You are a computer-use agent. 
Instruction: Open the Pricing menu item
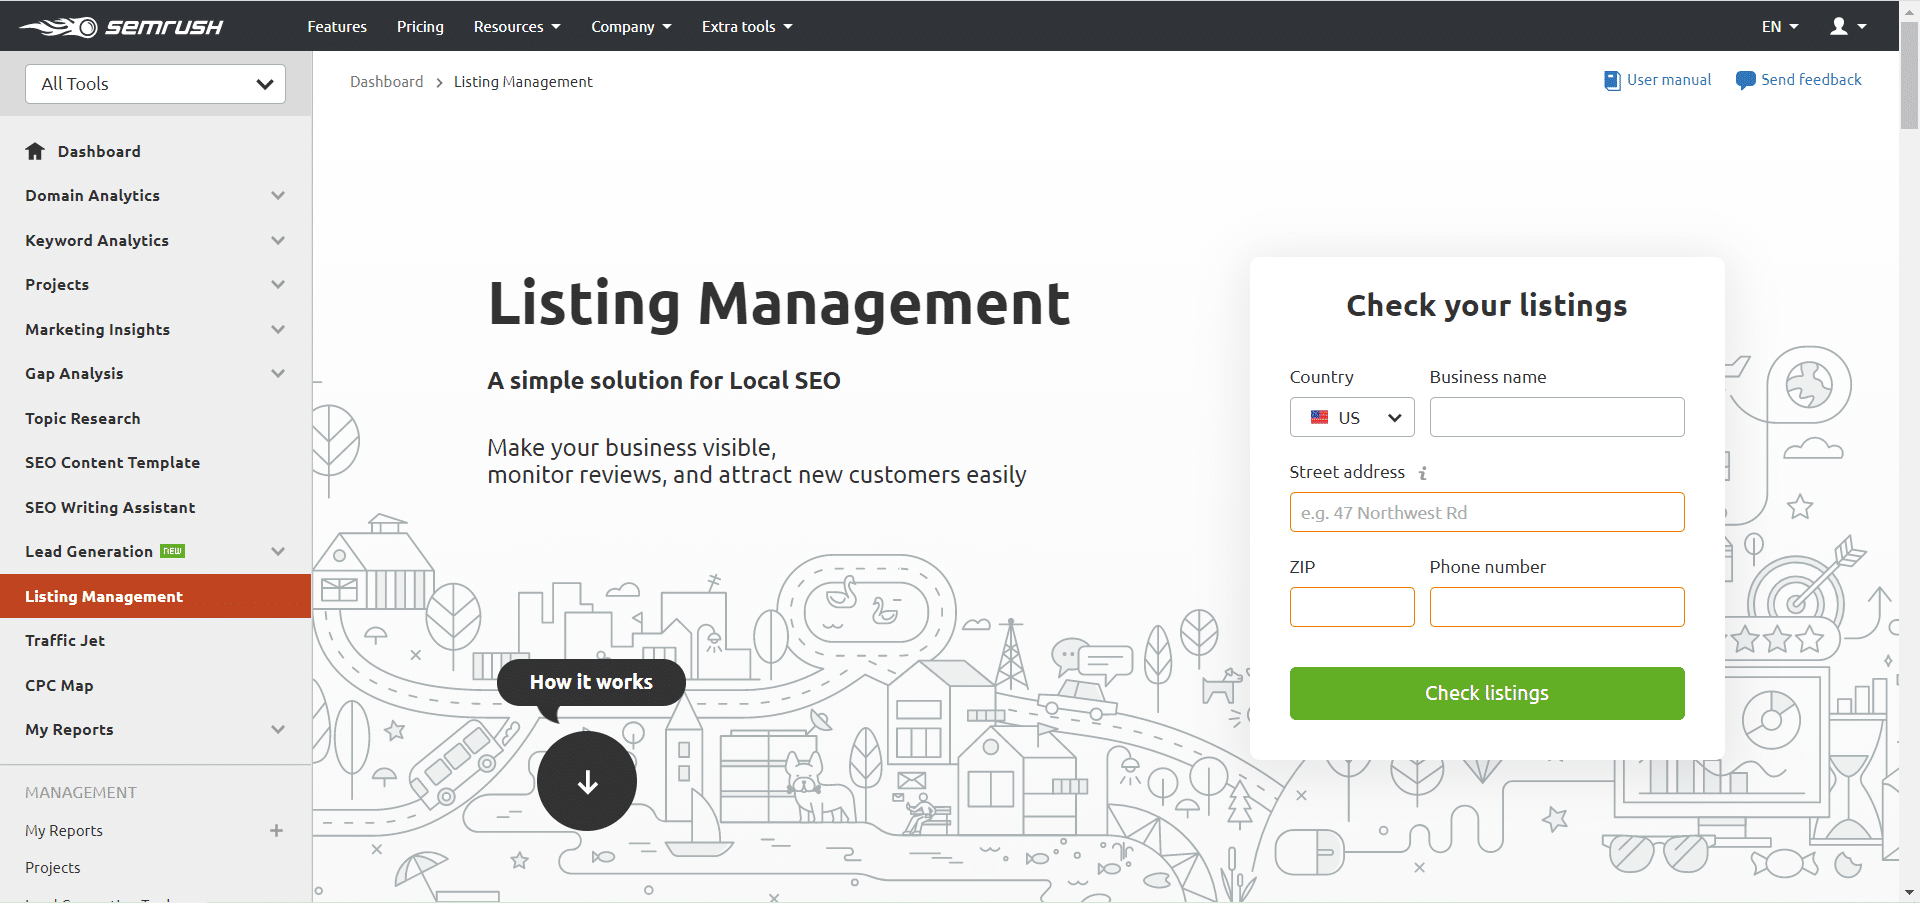pos(420,27)
